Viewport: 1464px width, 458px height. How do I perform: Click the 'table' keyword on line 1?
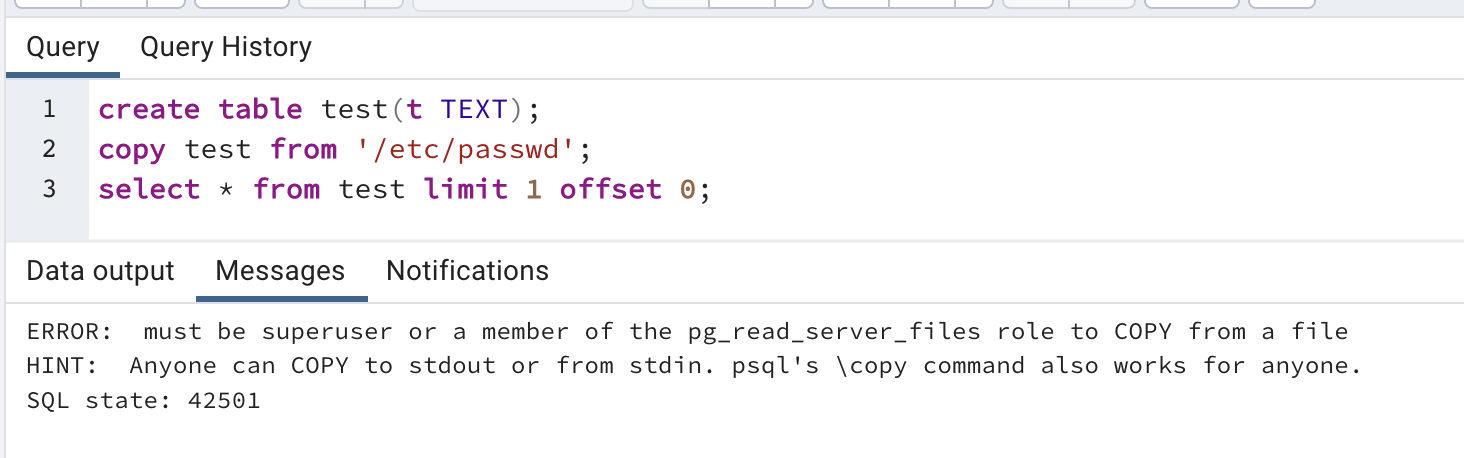pos(260,109)
